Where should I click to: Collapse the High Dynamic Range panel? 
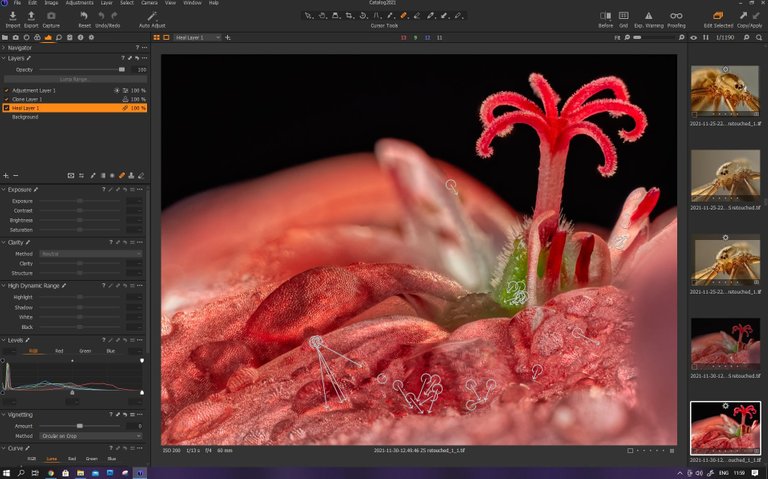click(x=3, y=286)
